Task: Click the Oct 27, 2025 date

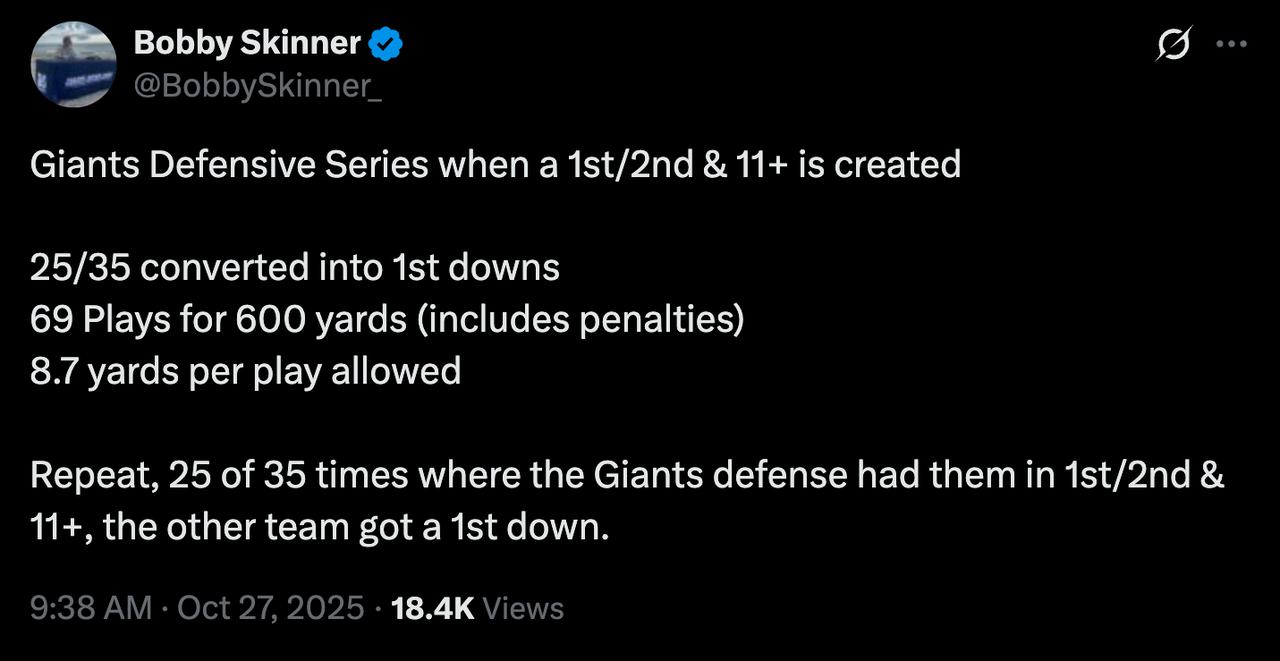Action: 270,608
